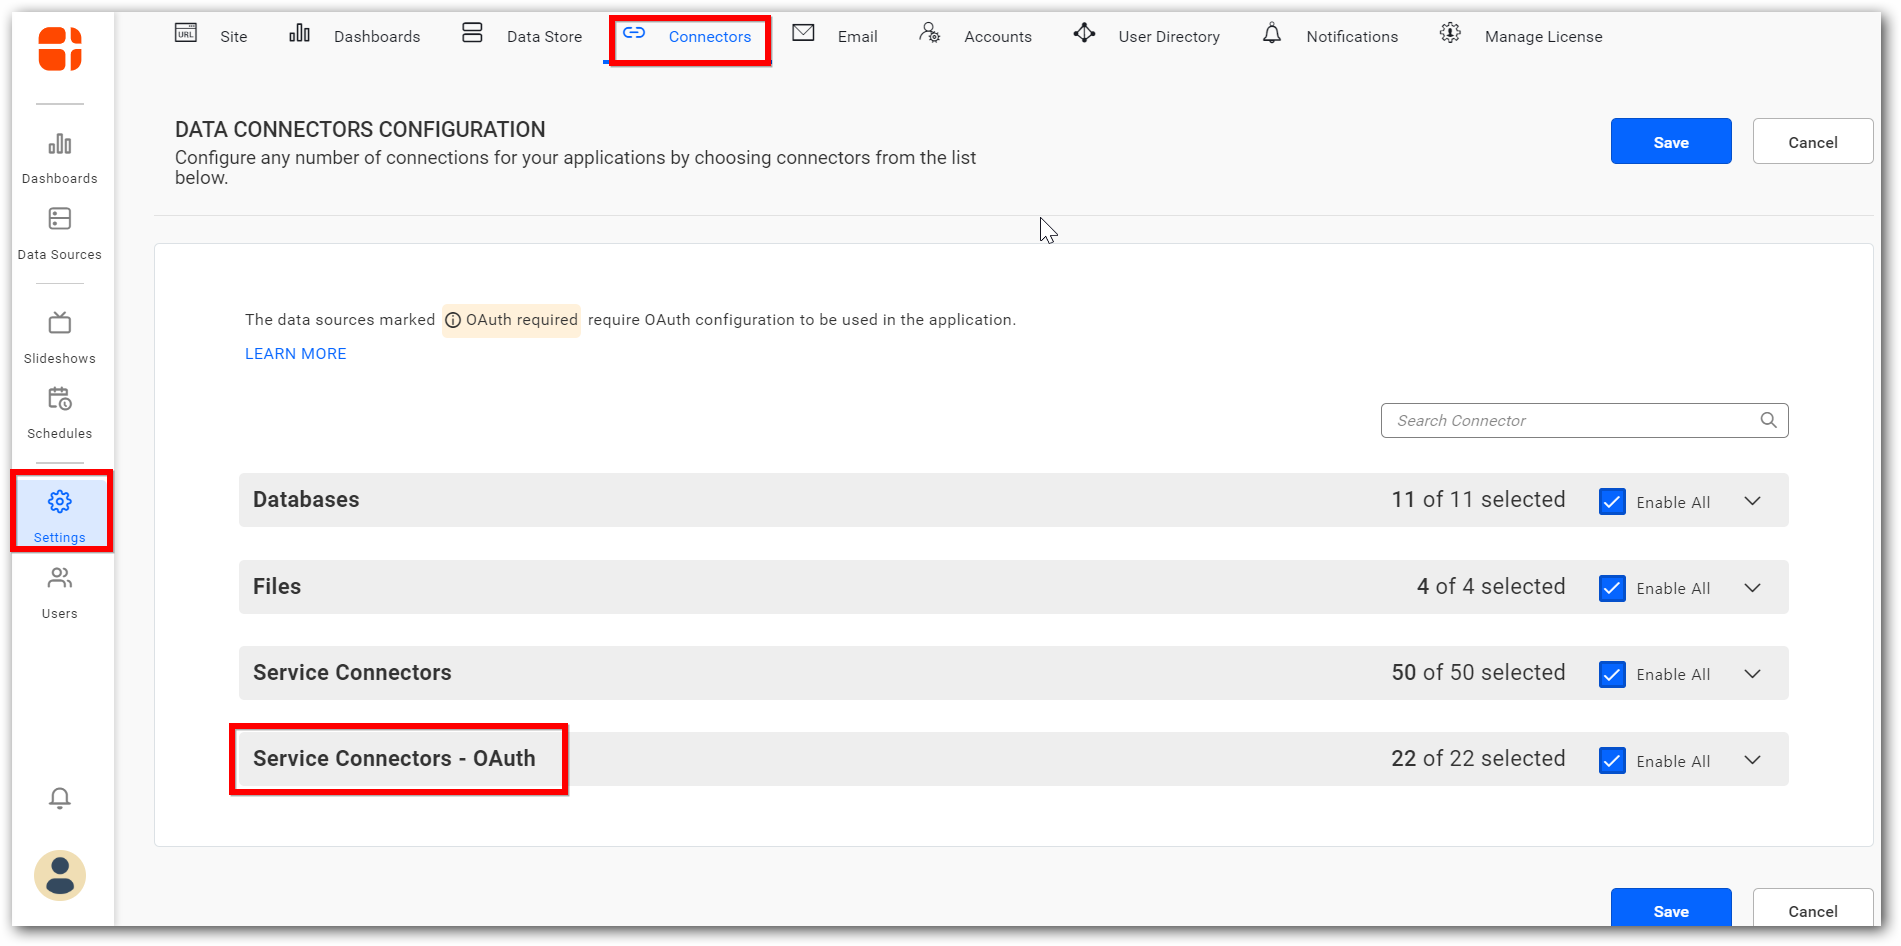Select the Connectors tab label
This screenshot has width=1901, height=946.
click(x=709, y=37)
